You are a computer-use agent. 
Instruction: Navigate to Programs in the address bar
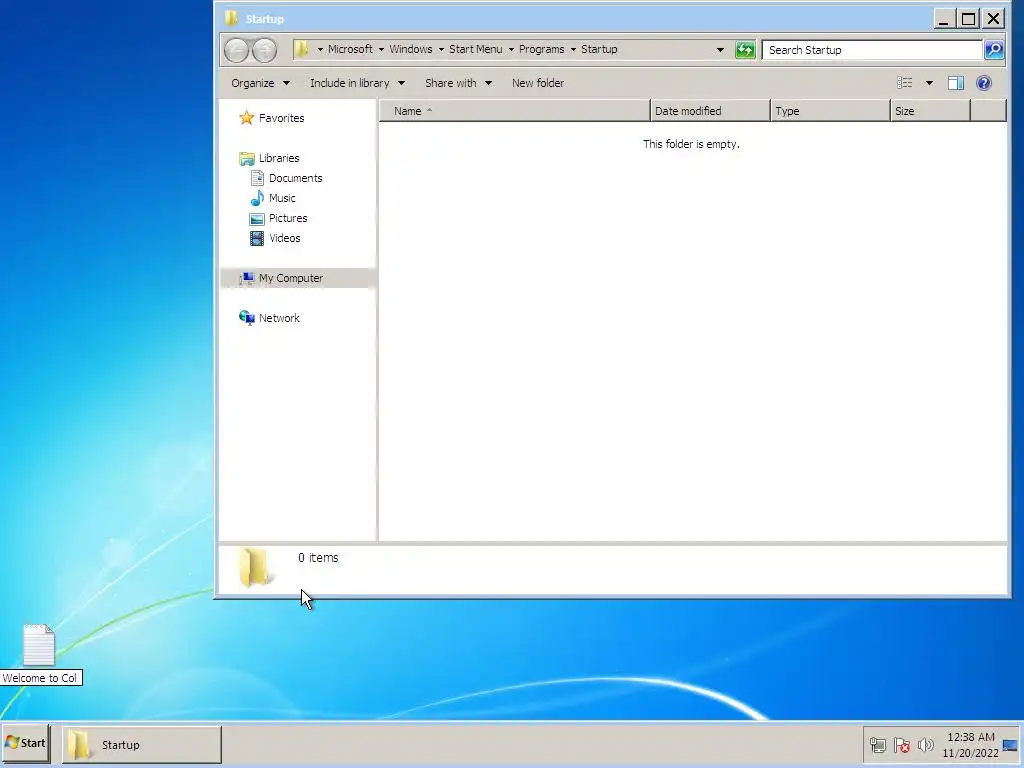541,49
